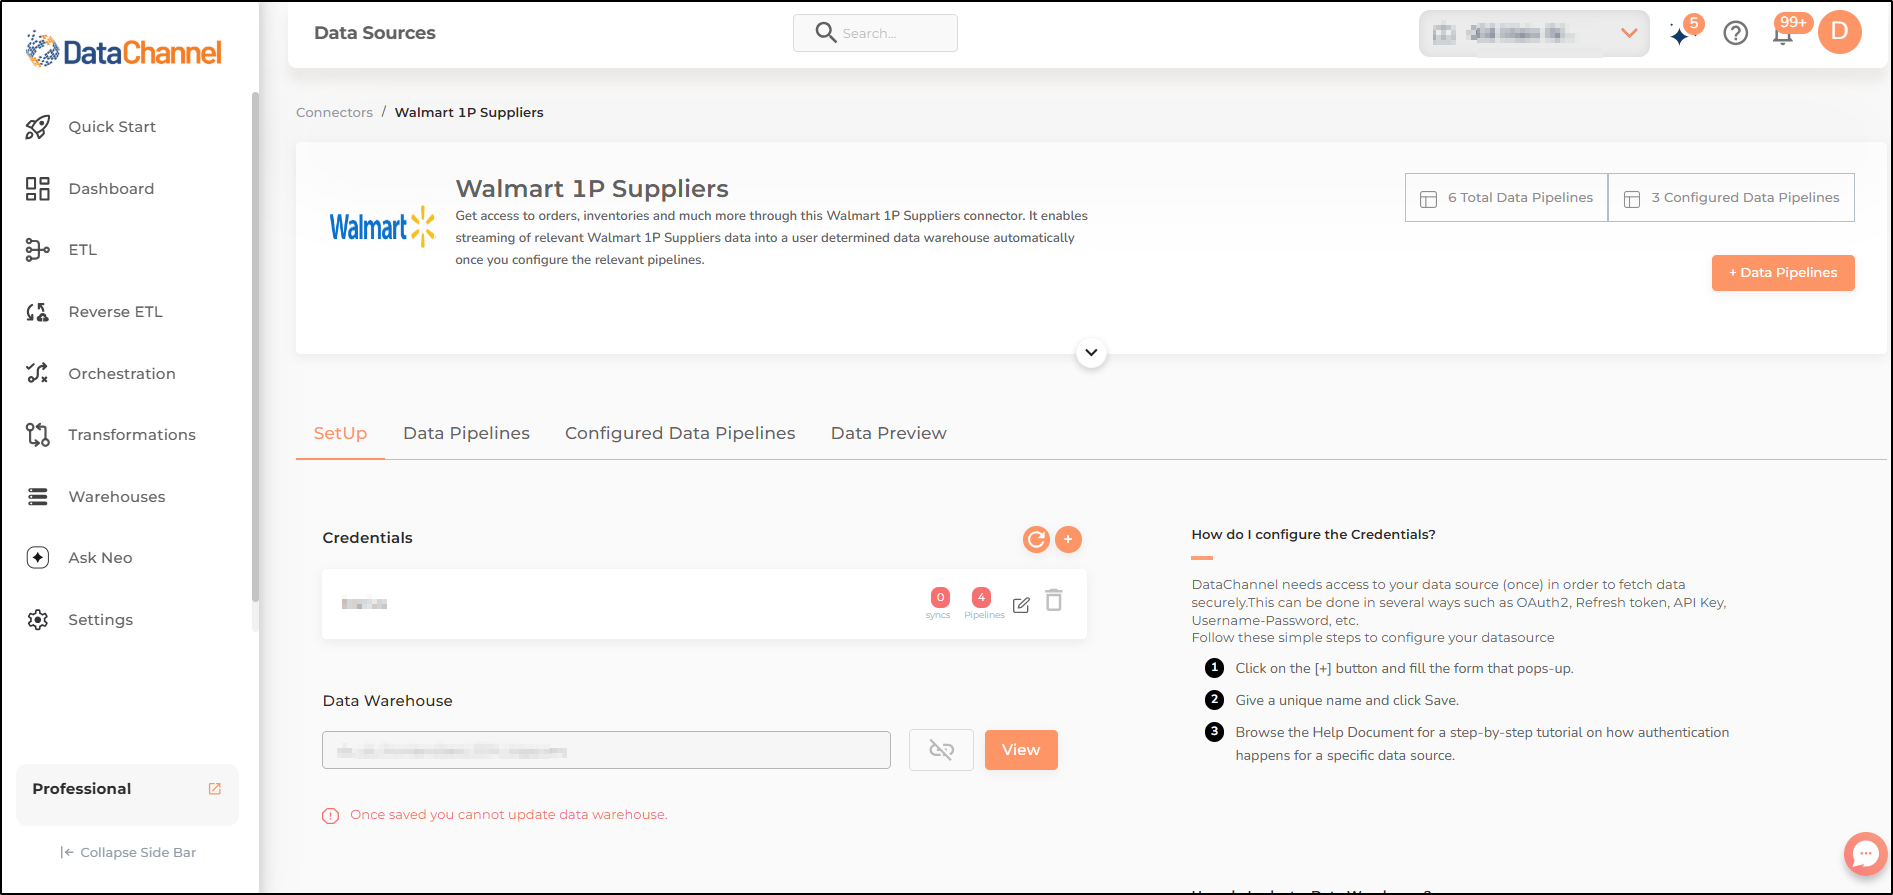Click the unlink data warehouse icon
1893x895 pixels.
pos(941,750)
